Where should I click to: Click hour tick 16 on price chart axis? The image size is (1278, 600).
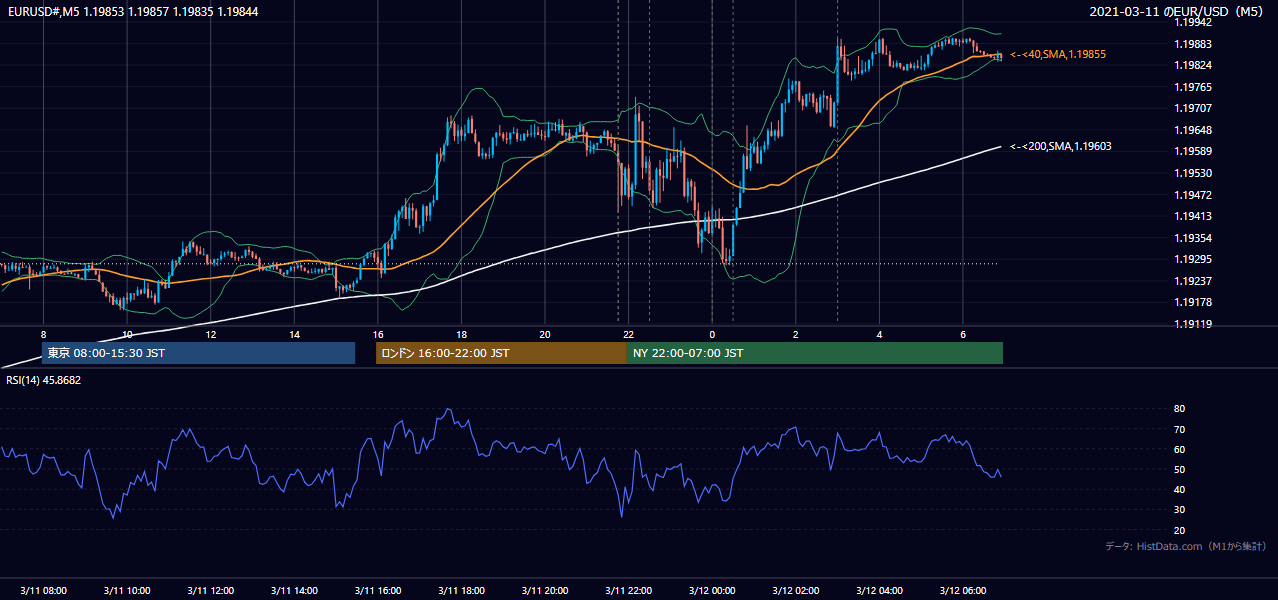pos(378,334)
